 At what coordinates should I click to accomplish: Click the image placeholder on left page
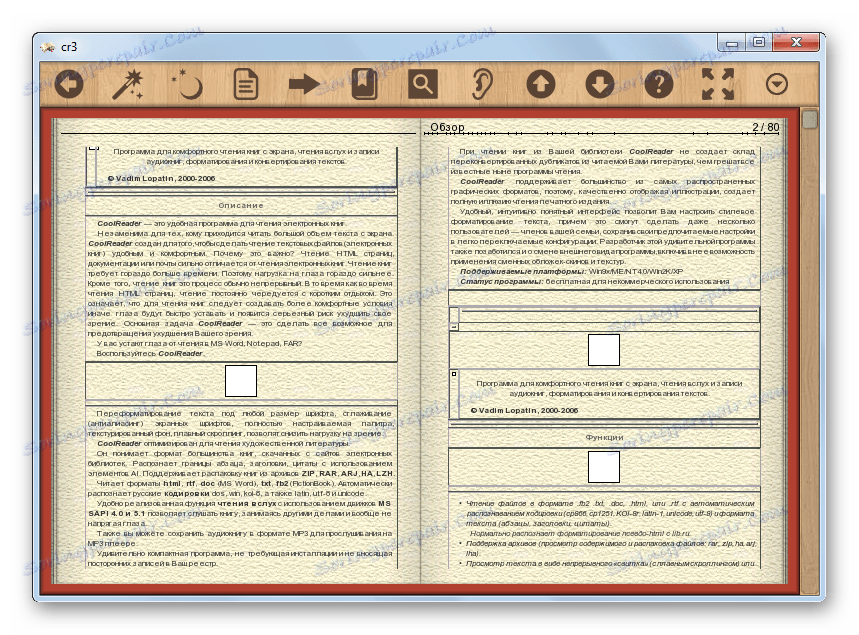(x=241, y=381)
